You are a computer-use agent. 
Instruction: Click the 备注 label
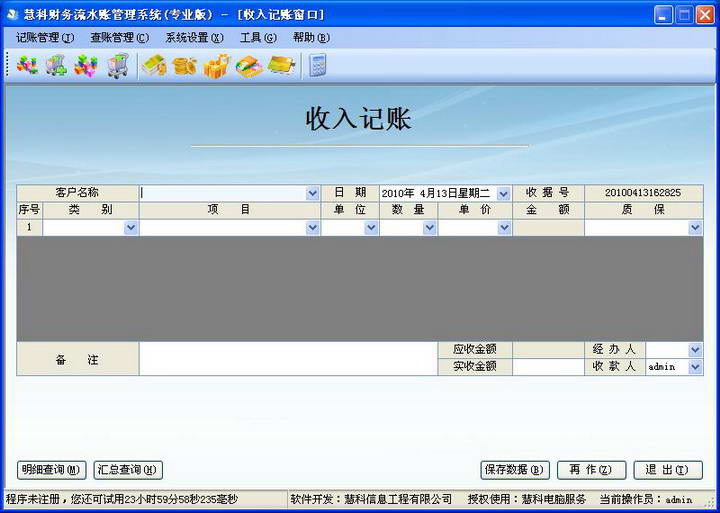click(77, 360)
